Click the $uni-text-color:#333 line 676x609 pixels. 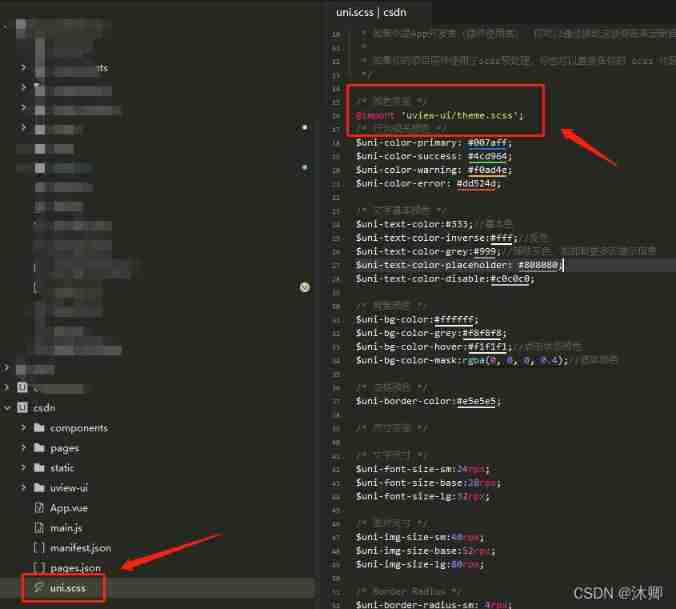pyautogui.click(x=414, y=224)
